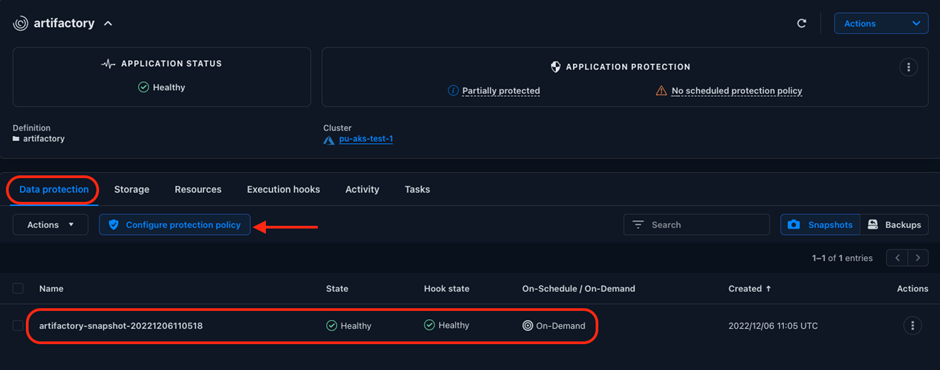Click the Application Protection shield icon
This screenshot has width=940, height=370.
pyautogui.click(x=556, y=67)
